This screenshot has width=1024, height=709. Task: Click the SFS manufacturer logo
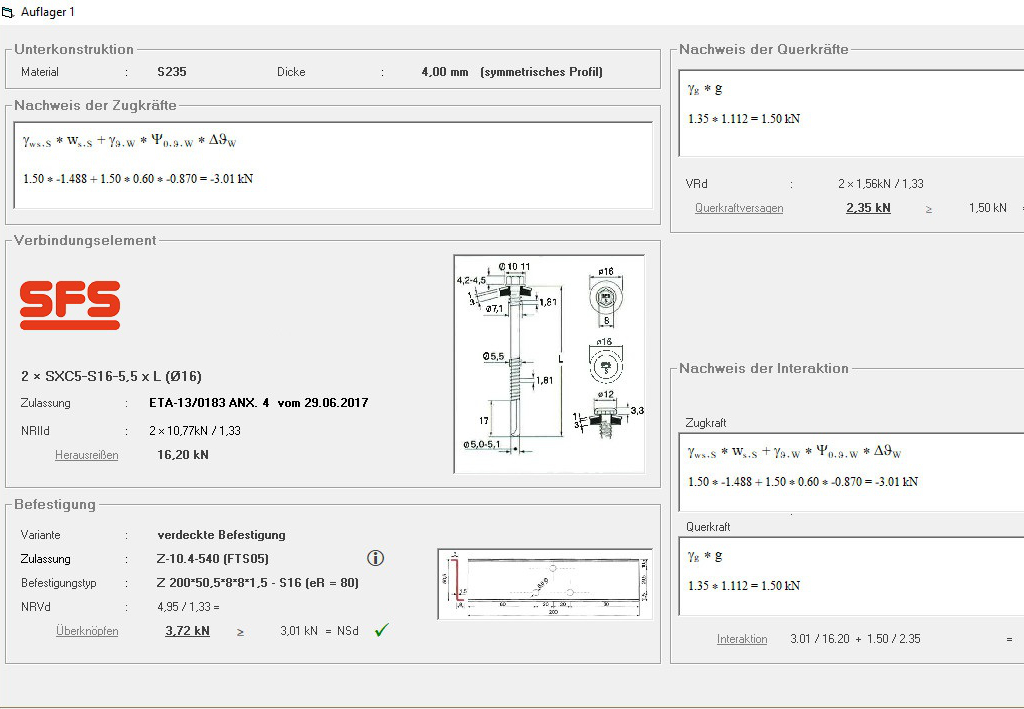(x=70, y=305)
